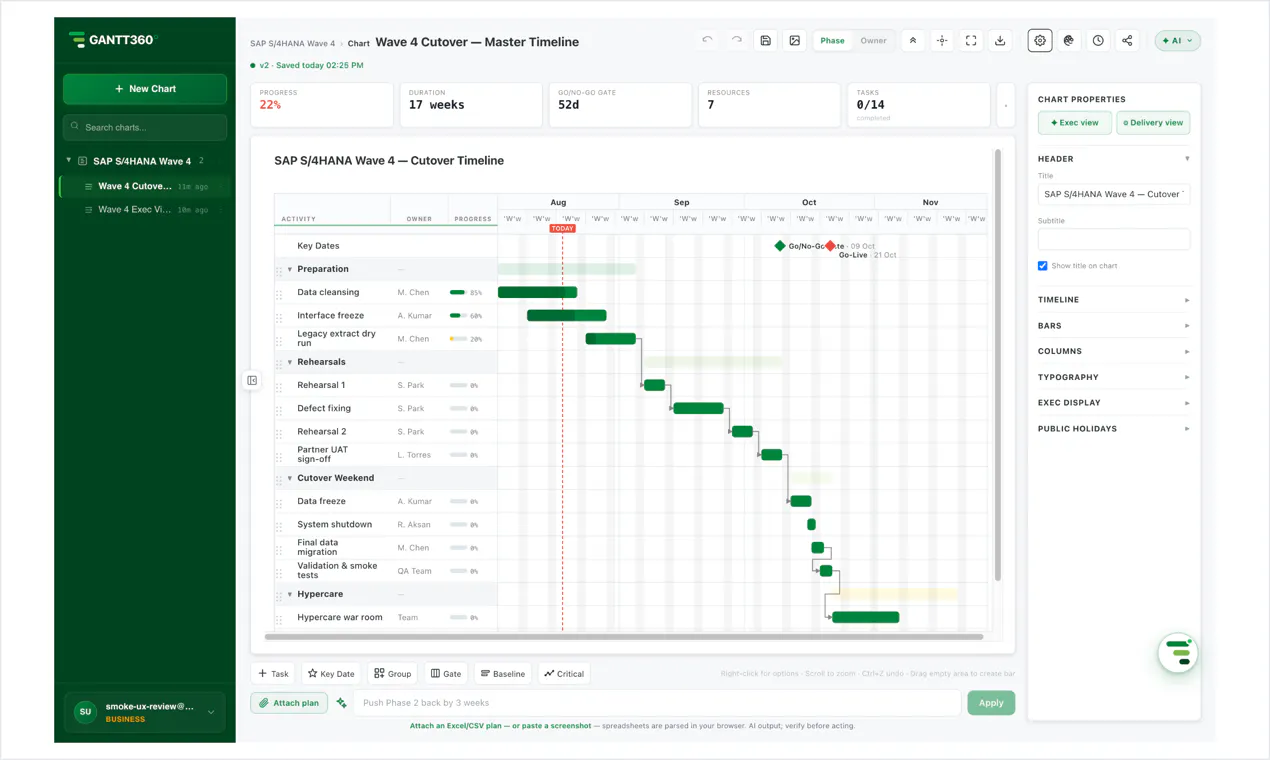
Task: Expand the Bars properties section
Action: [x=1114, y=326]
